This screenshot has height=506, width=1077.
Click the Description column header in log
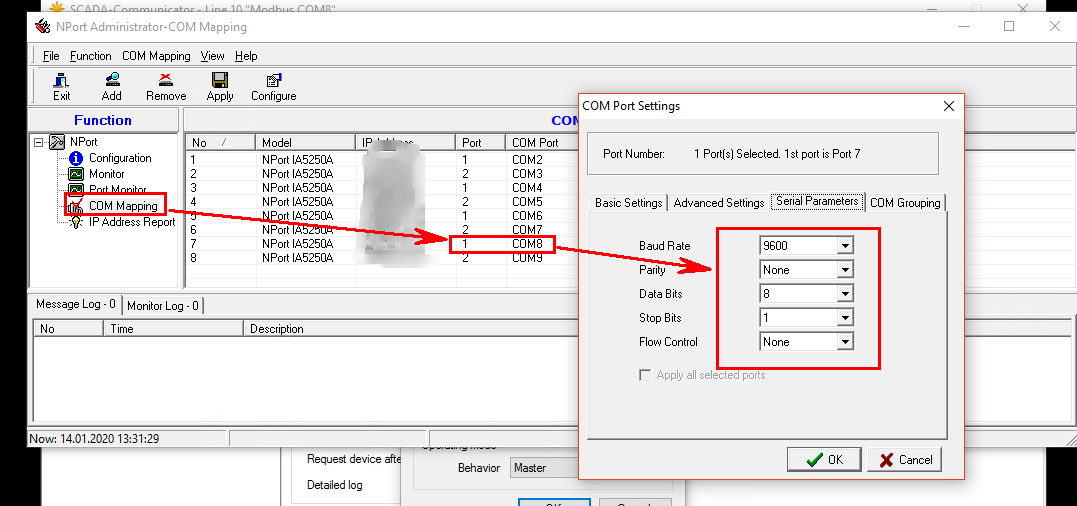coord(411,329)
